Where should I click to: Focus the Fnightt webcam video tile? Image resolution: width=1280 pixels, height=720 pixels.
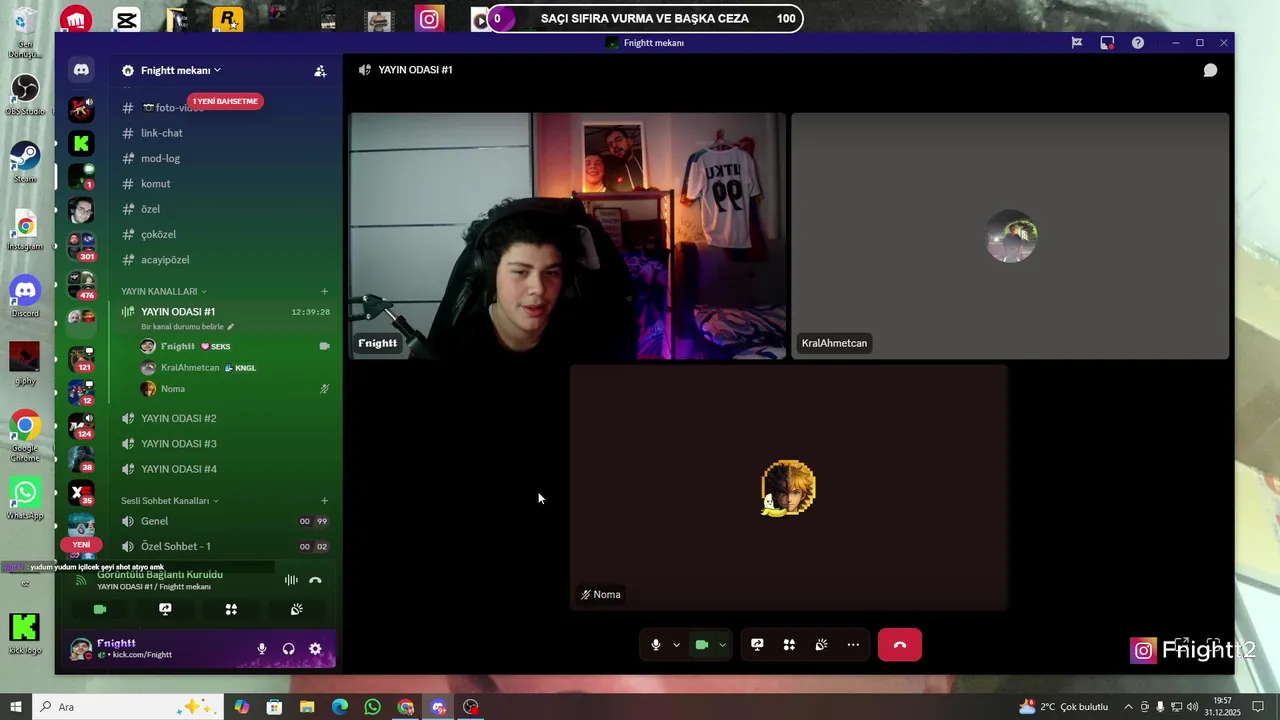click(x=567, y=236)
